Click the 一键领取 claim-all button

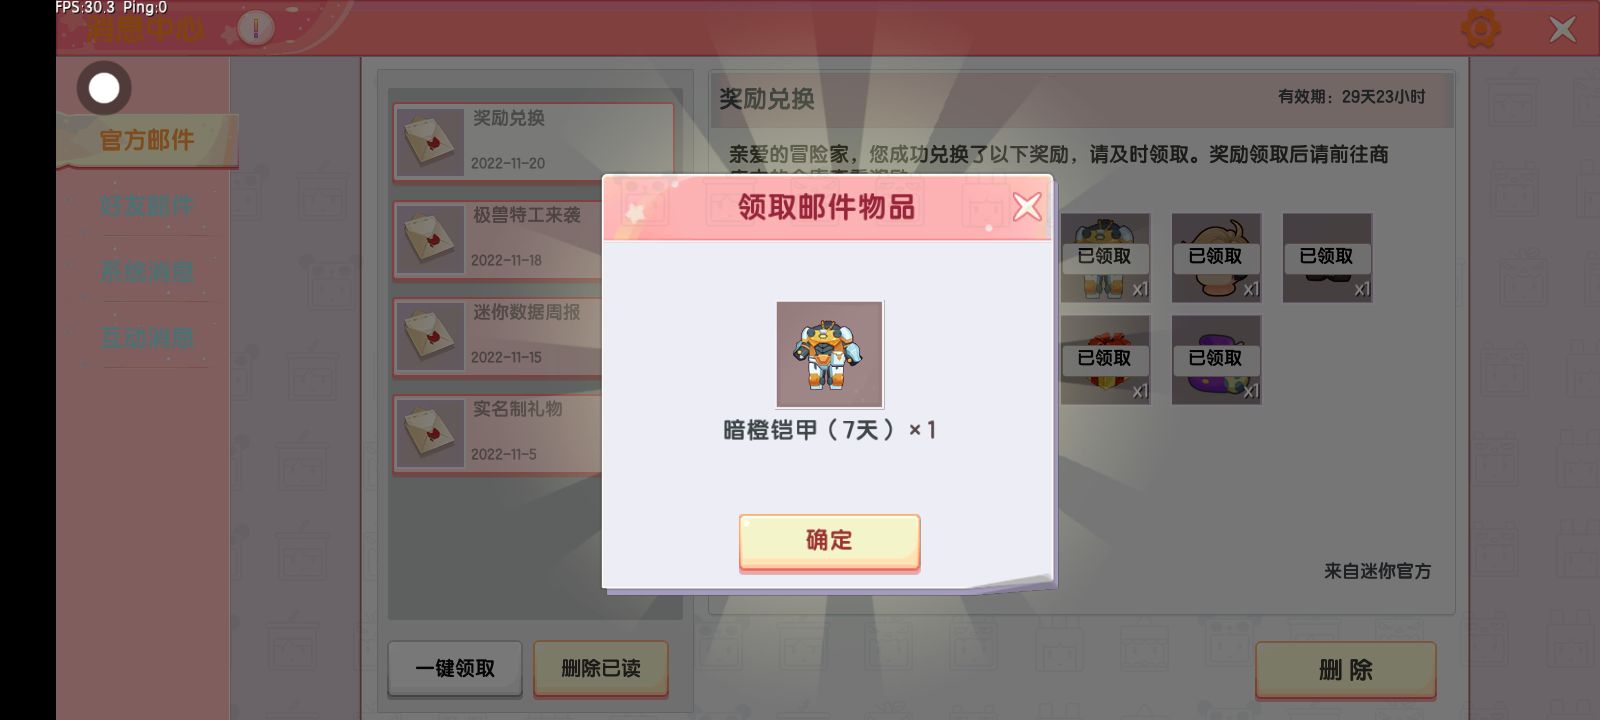click(455, 668)
